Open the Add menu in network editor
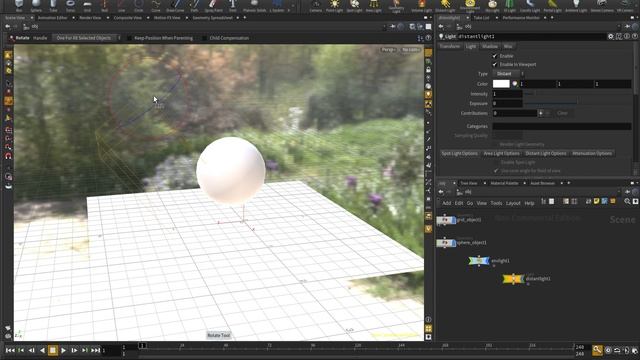This screenshot has height=360, width=640. pos(447,203)
